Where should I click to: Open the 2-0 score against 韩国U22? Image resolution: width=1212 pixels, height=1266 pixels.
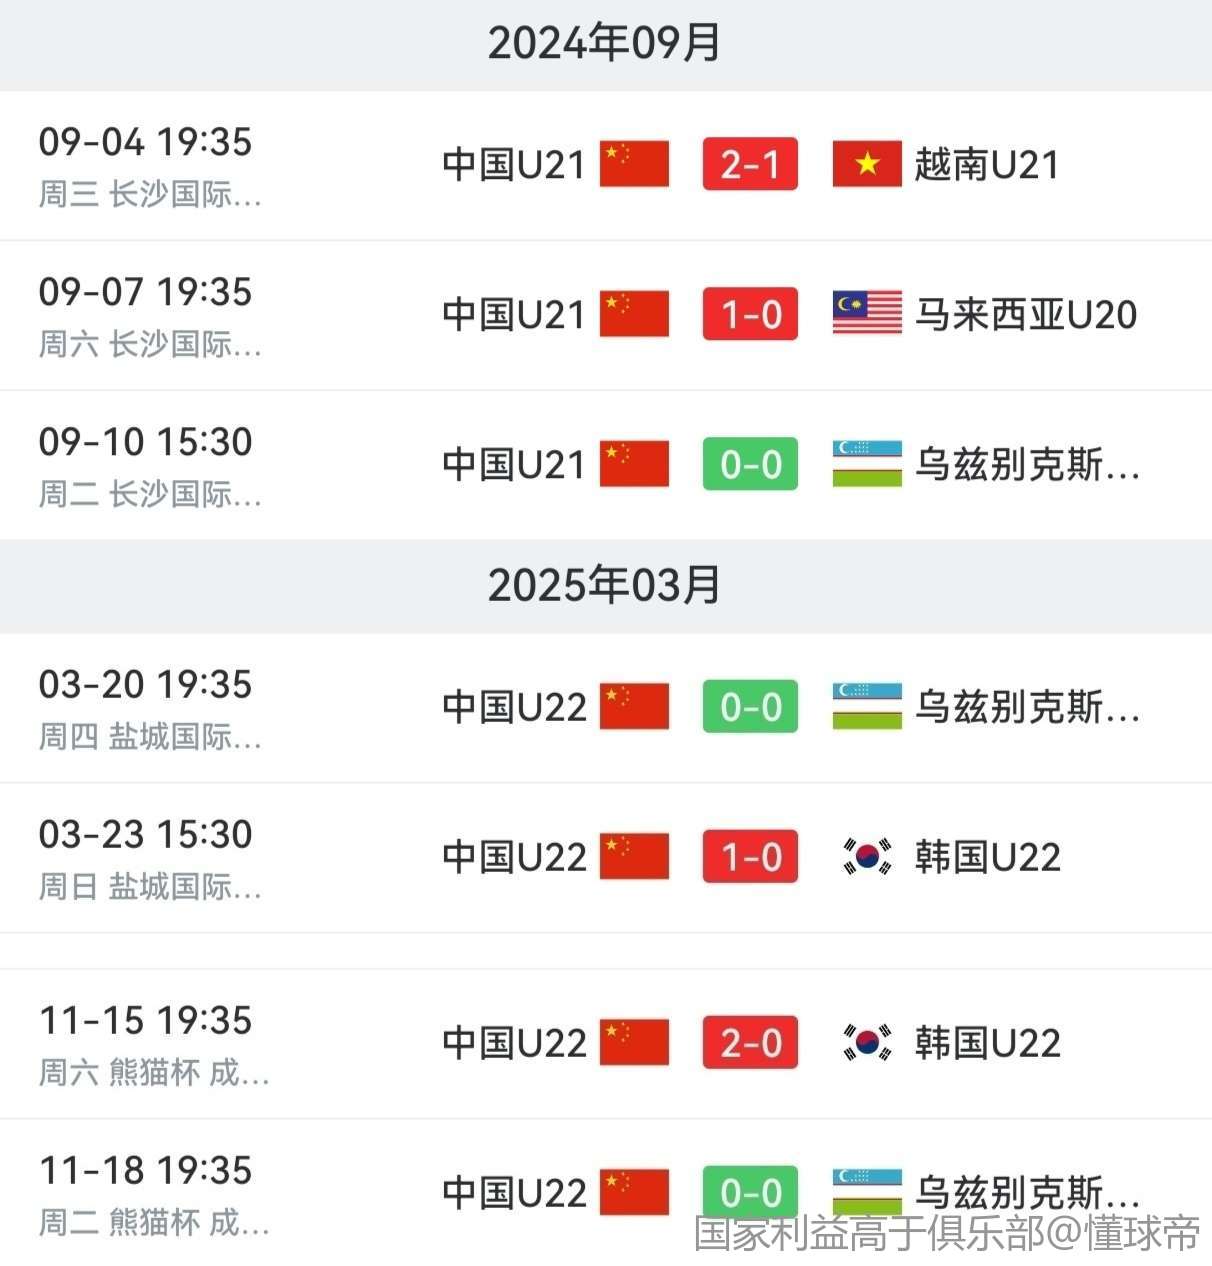750,1043
